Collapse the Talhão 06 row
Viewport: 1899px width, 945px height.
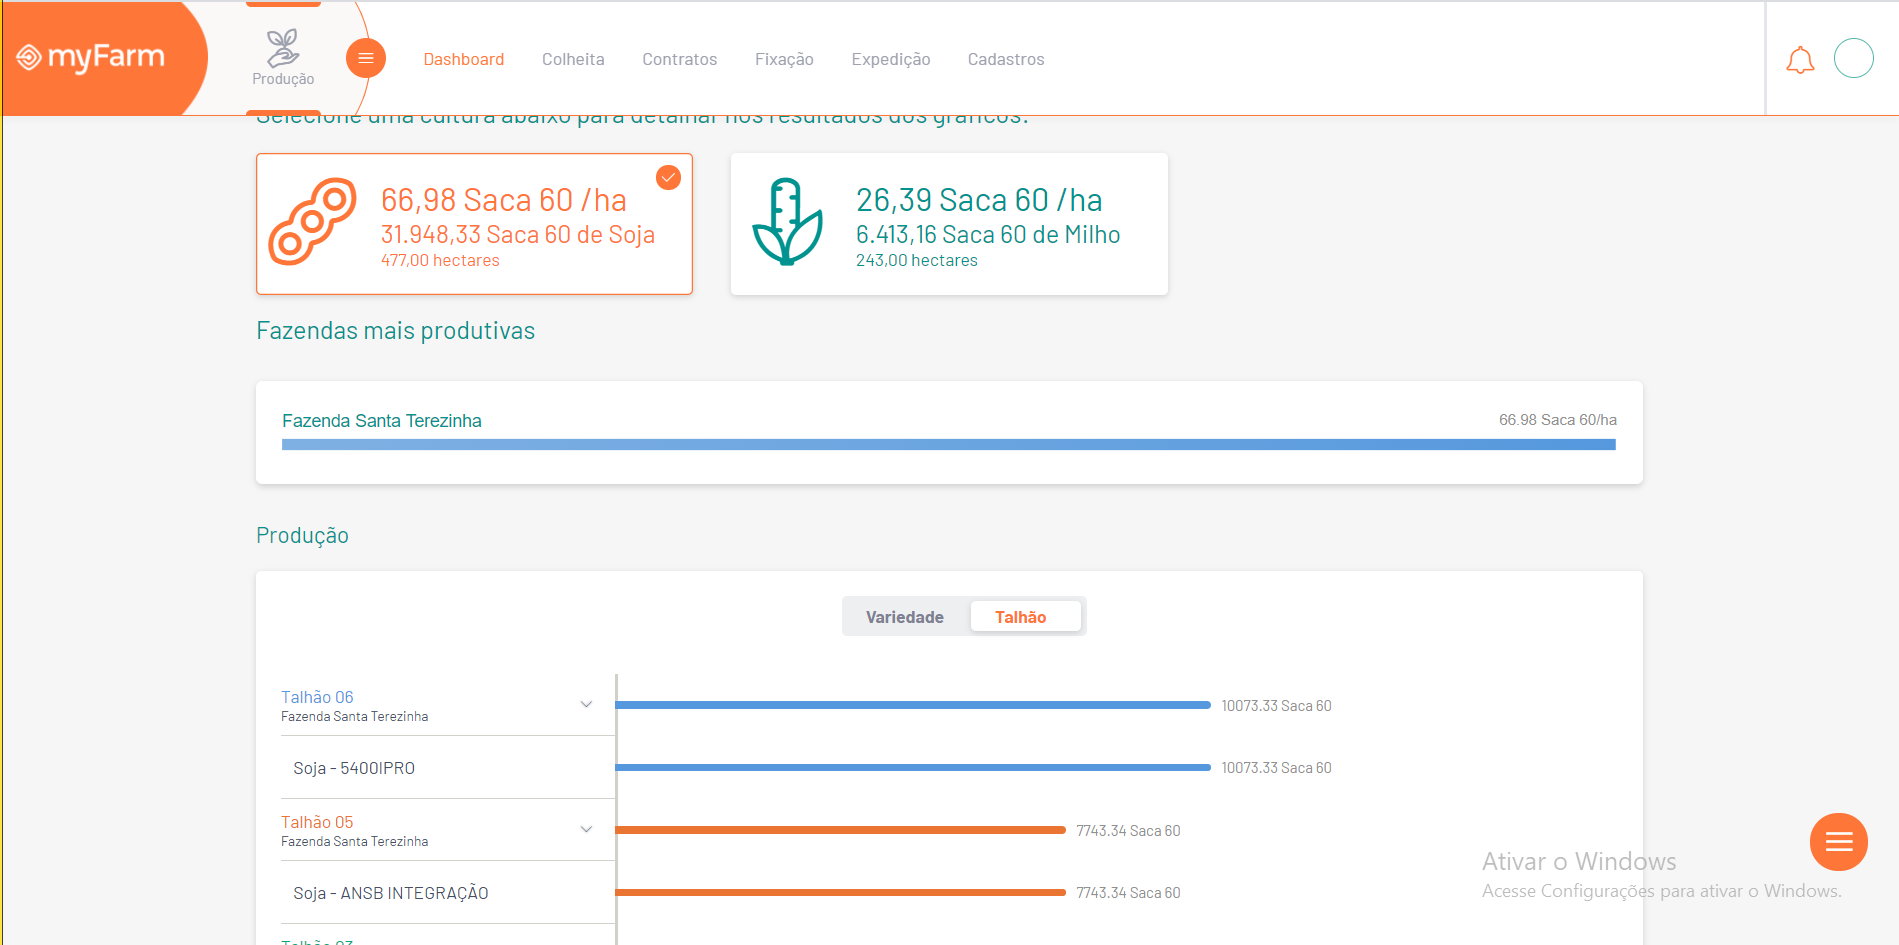(x=586, y=704)
